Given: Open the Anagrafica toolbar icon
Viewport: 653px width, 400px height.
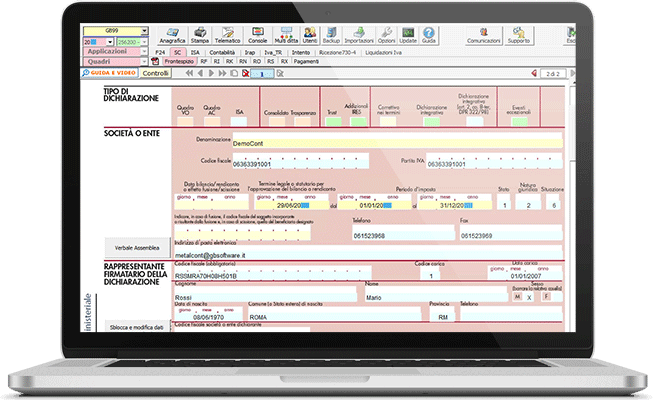Looking at the screenshot, I should [174, 35].
